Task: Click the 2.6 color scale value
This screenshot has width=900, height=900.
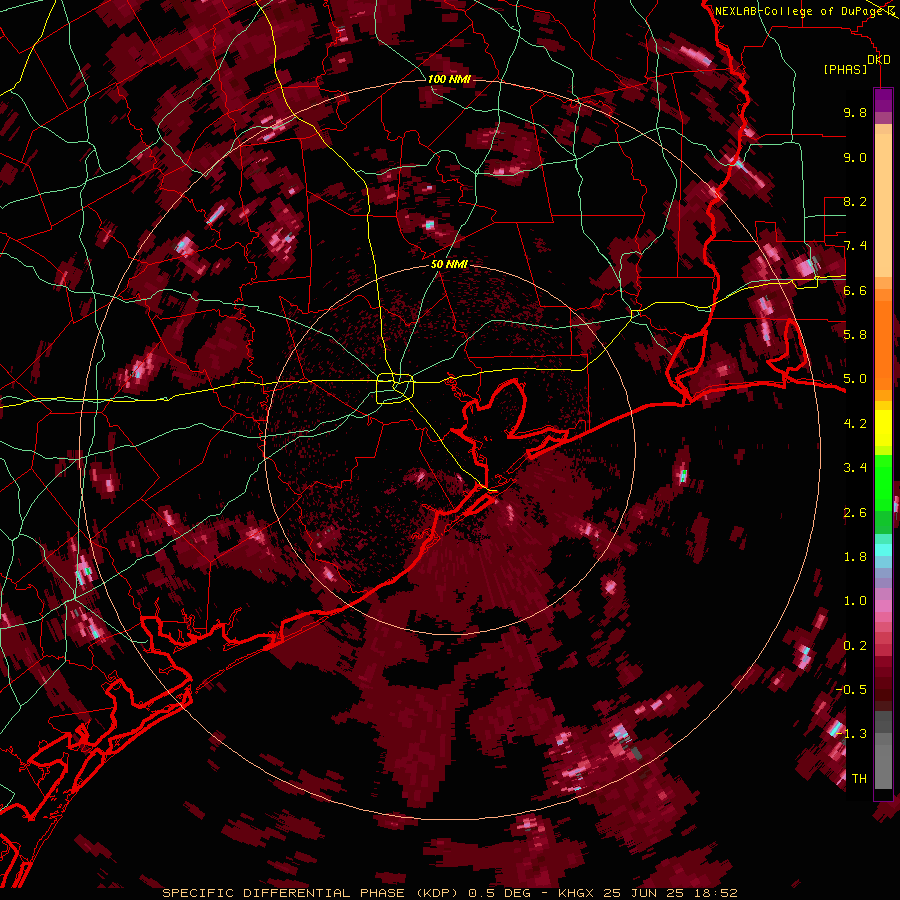Action: click(x=855, y=513)
